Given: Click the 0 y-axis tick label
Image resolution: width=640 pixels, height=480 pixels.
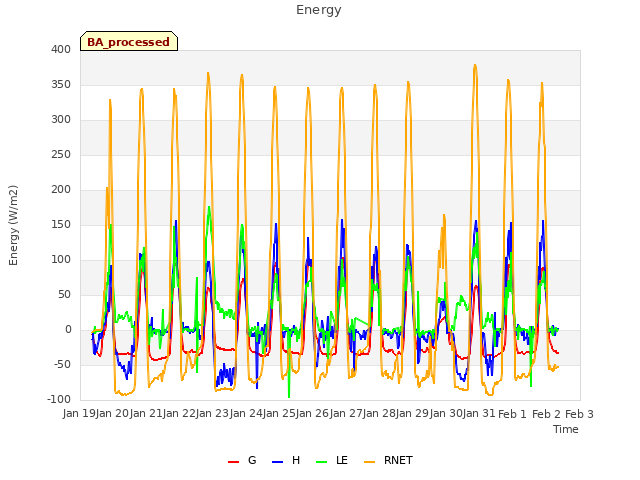Looking at the screenshot, I should (x=68, y=330).
